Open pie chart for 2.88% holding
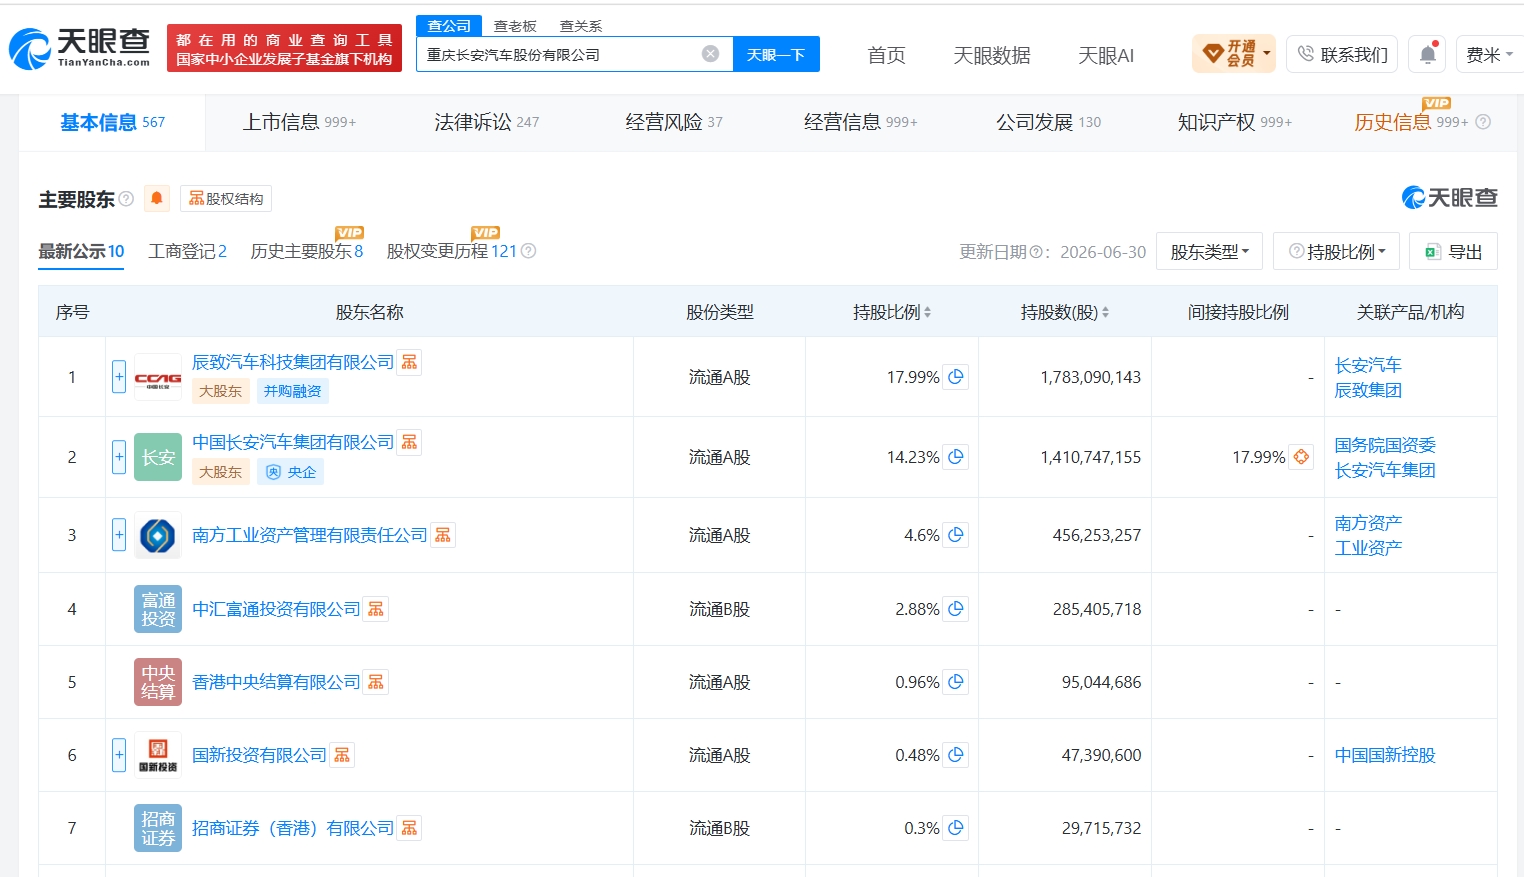The image size is (1524, 877). coord(956,609)
